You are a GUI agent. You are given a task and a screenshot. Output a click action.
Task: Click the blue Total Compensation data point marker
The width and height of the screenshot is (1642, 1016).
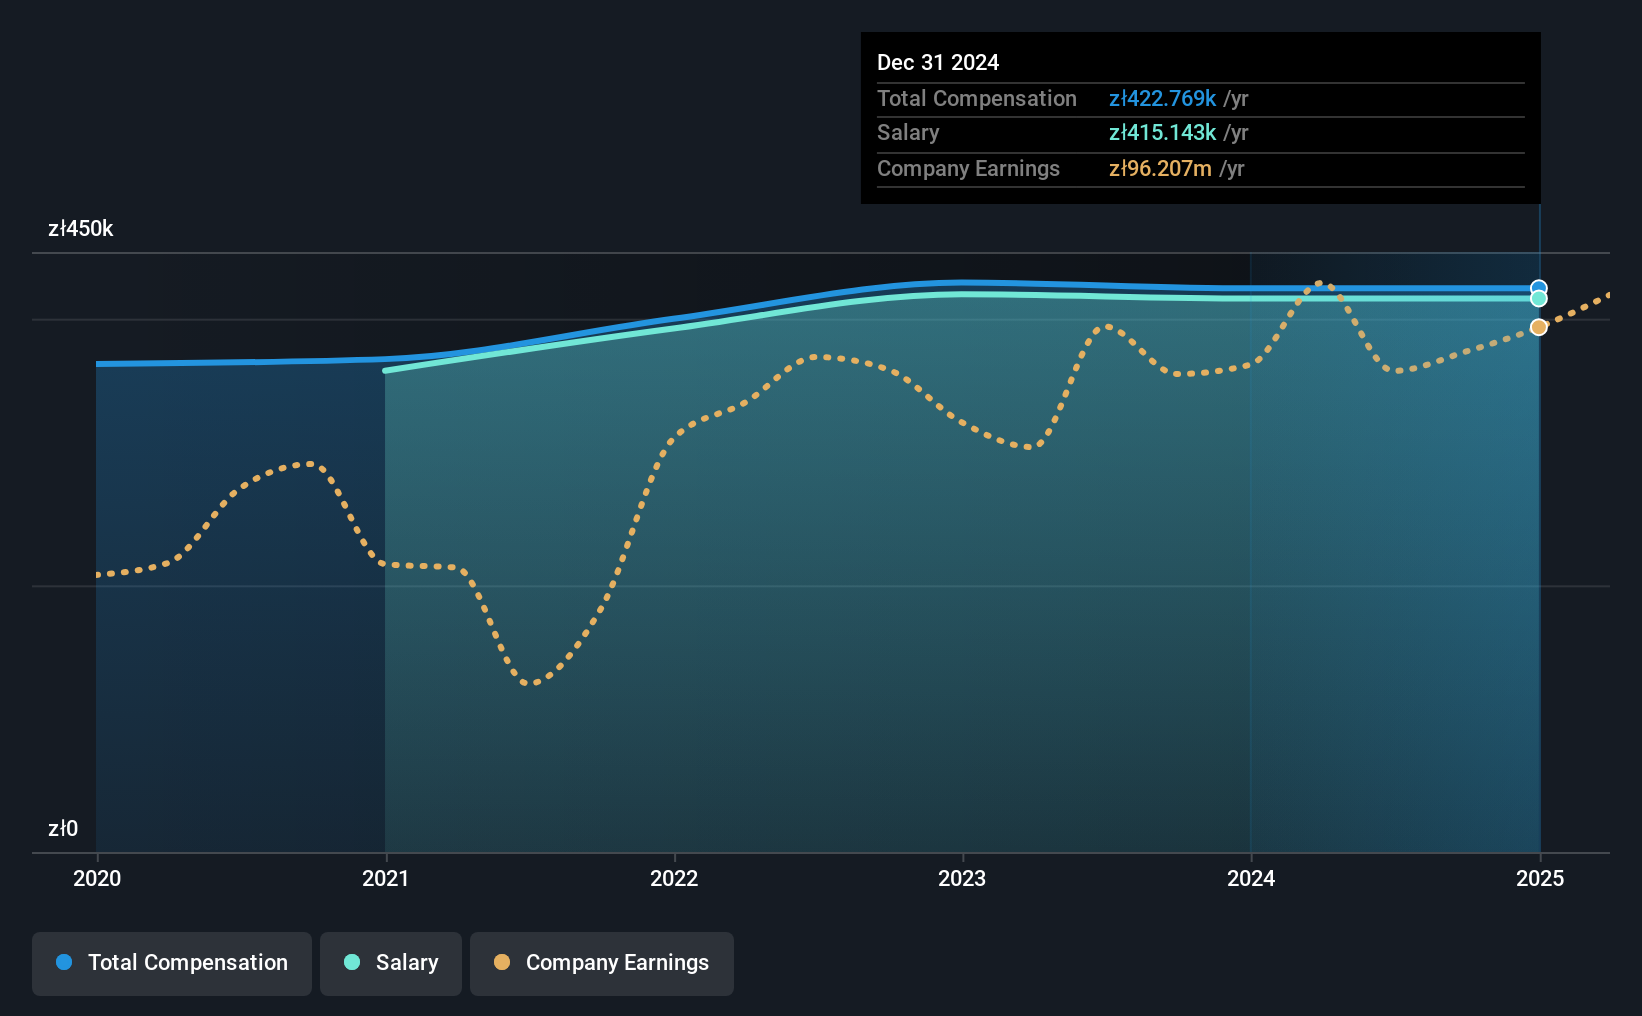1539,288
